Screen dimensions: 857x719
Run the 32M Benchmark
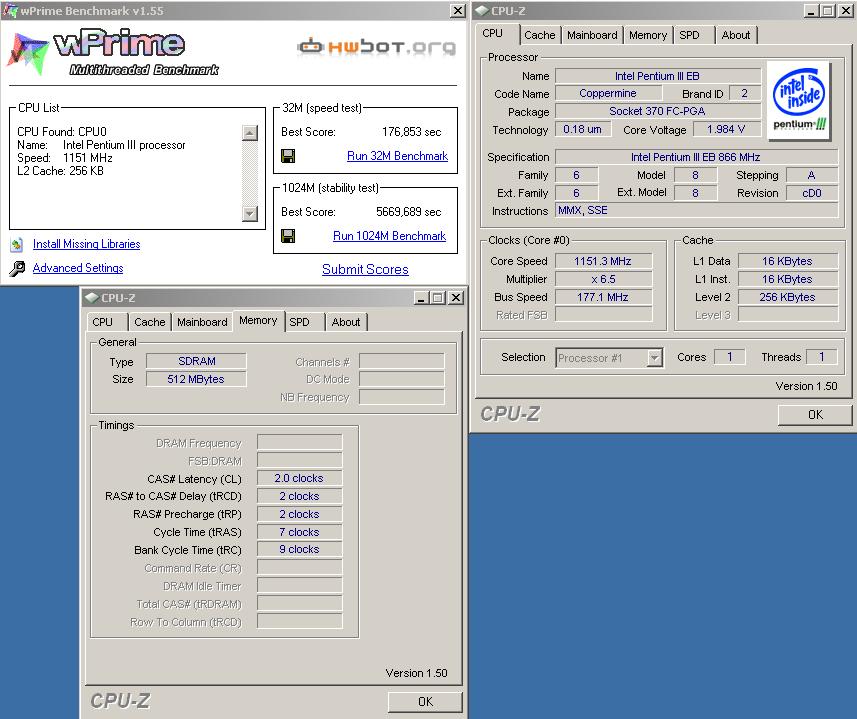coord(397,156)
